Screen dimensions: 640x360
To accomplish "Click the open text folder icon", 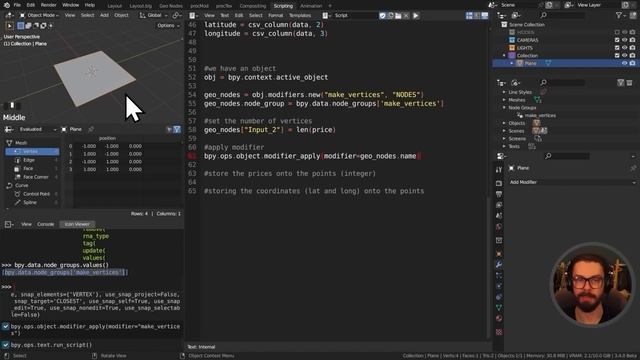I will (398, 16).
